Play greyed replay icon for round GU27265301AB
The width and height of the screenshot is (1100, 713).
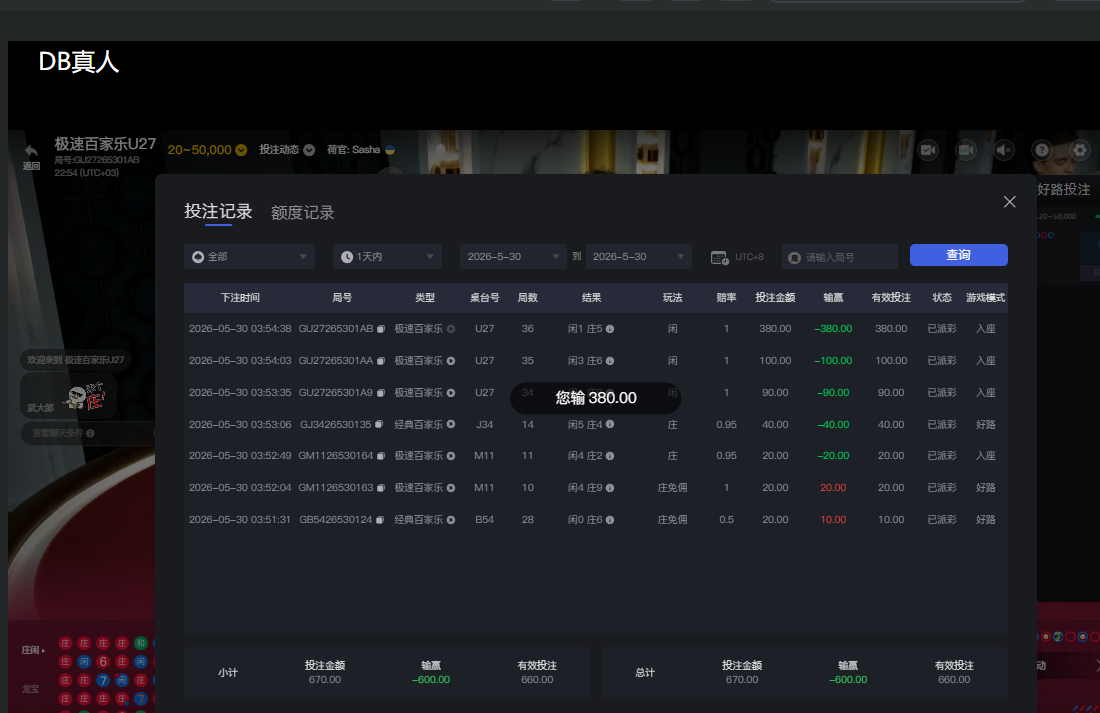[451, 329]
